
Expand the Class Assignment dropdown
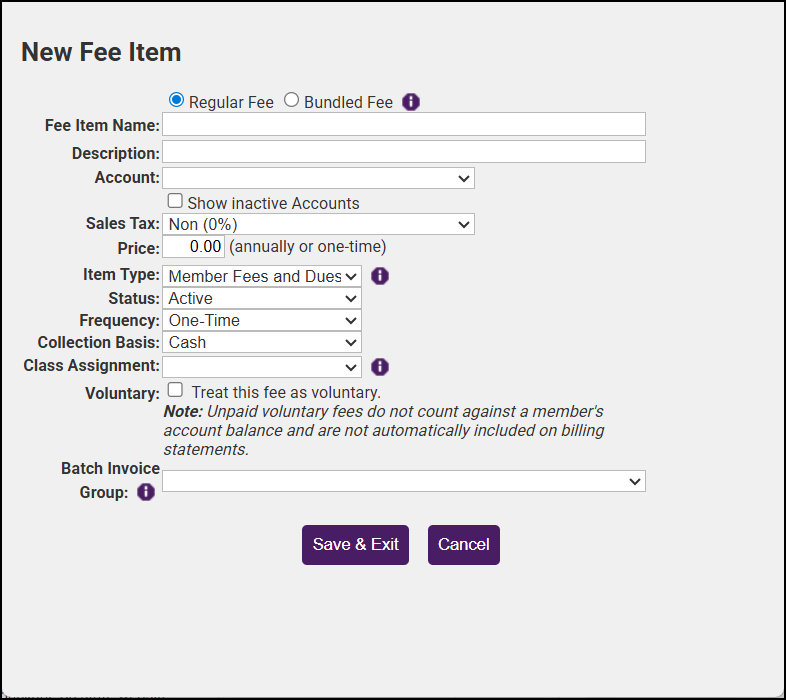[x=262, y=367]
